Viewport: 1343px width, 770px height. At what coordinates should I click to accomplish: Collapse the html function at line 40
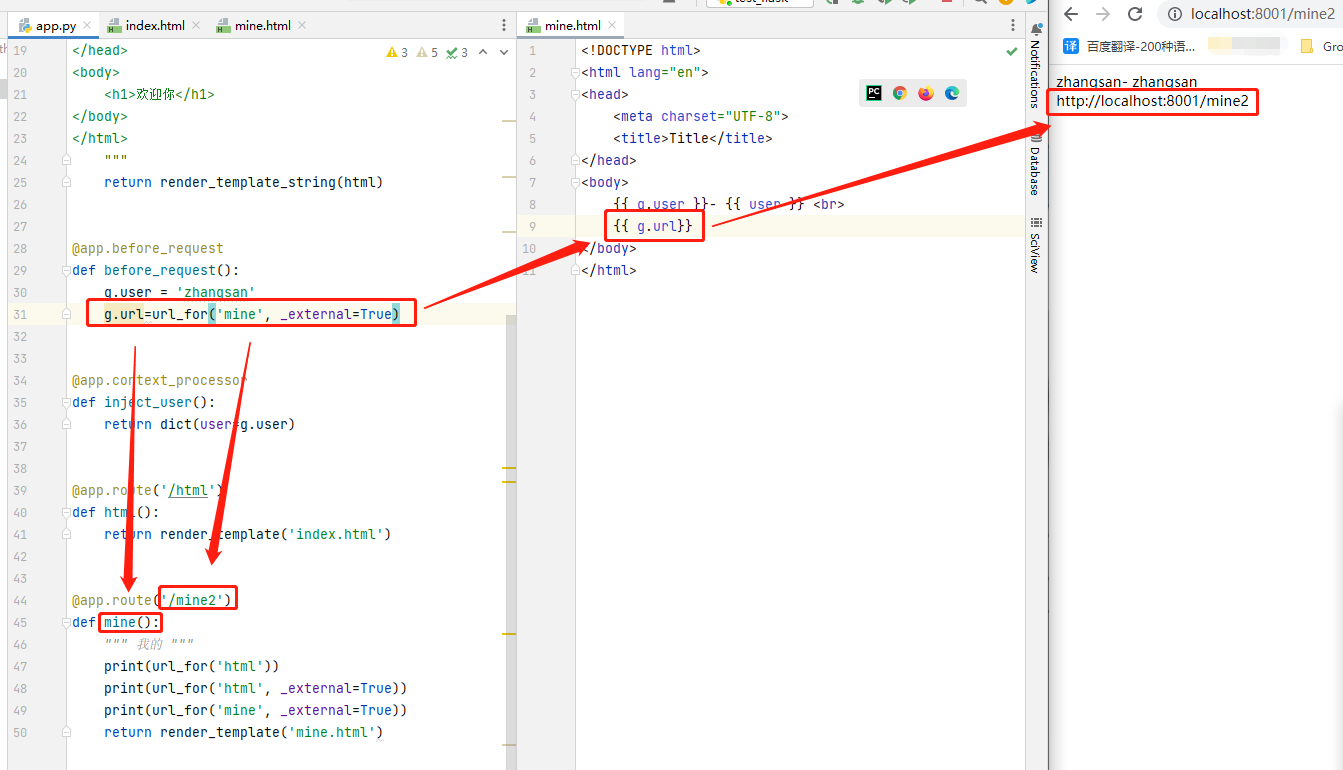tap(66, 512)
